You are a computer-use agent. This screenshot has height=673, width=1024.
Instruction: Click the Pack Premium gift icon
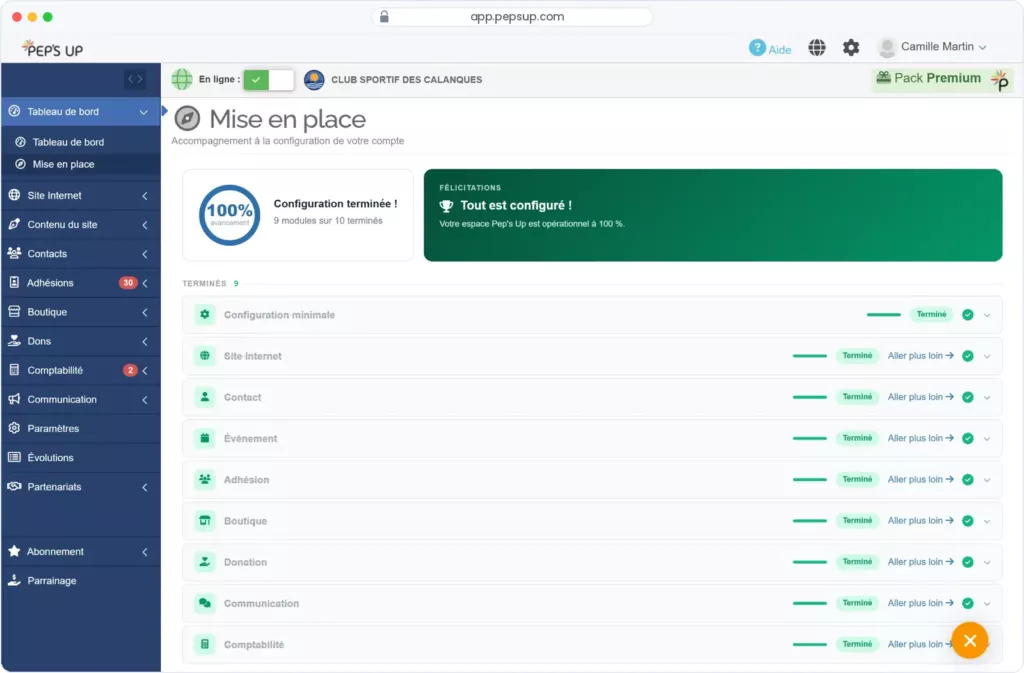coord(883,77)
